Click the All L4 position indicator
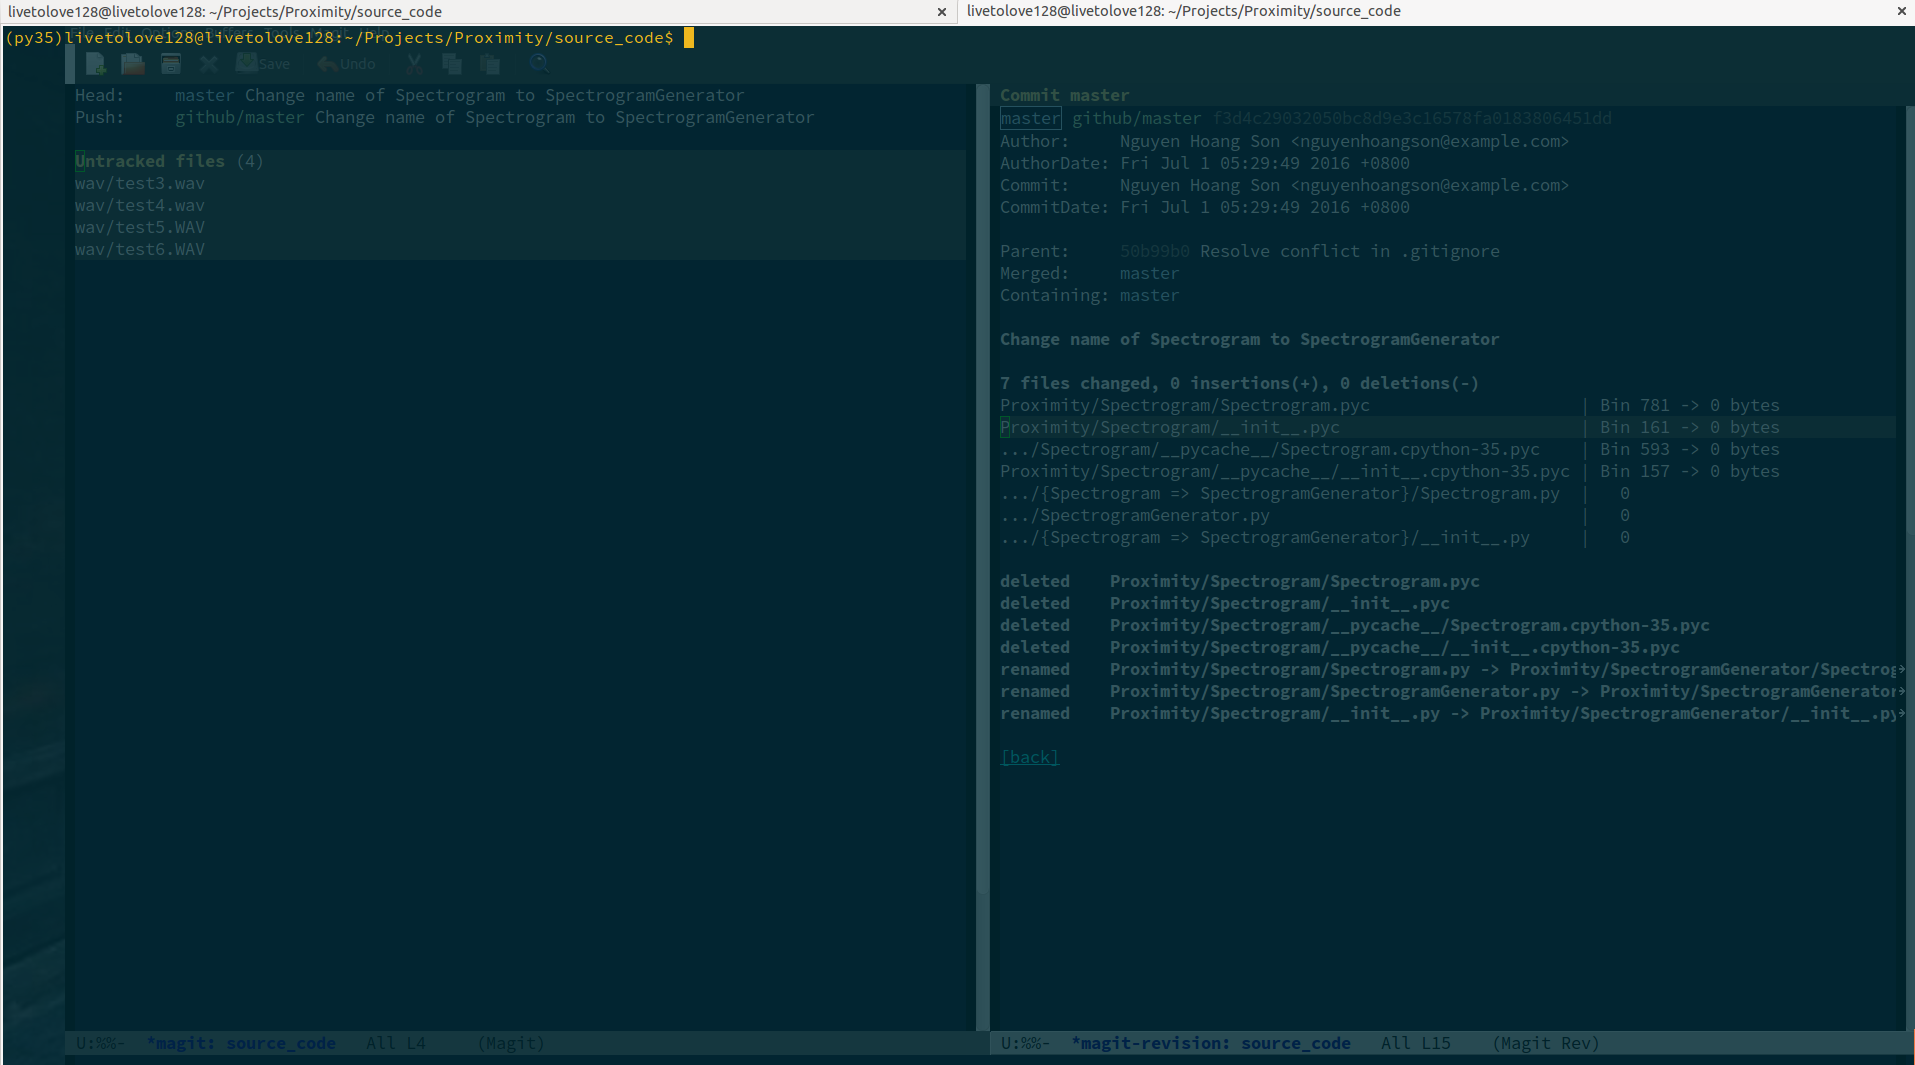This screenshot has height=1065, width=1915. click(x=396, y=1043)
